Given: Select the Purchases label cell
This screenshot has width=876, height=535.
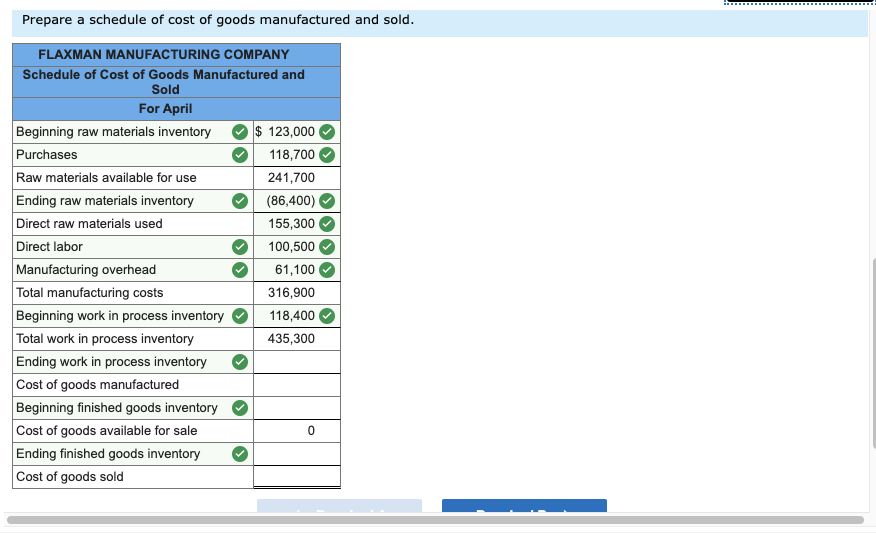Looking at the screenshot, I should (x=133, y=155).
